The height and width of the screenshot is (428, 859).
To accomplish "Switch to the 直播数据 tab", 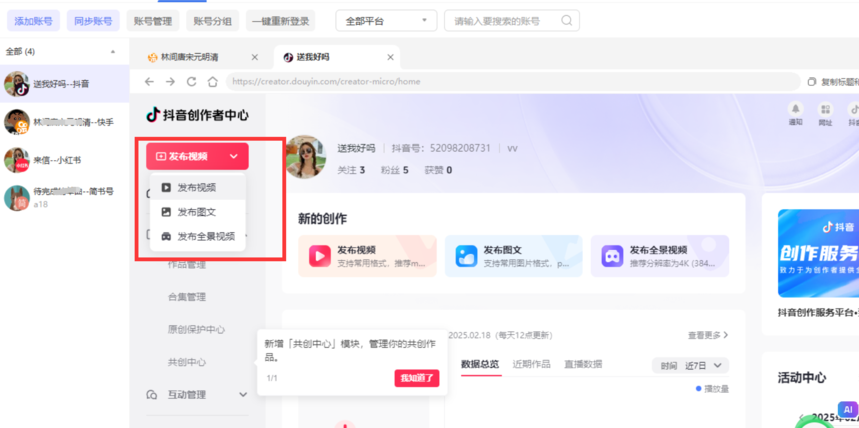I will pos(583,364).
